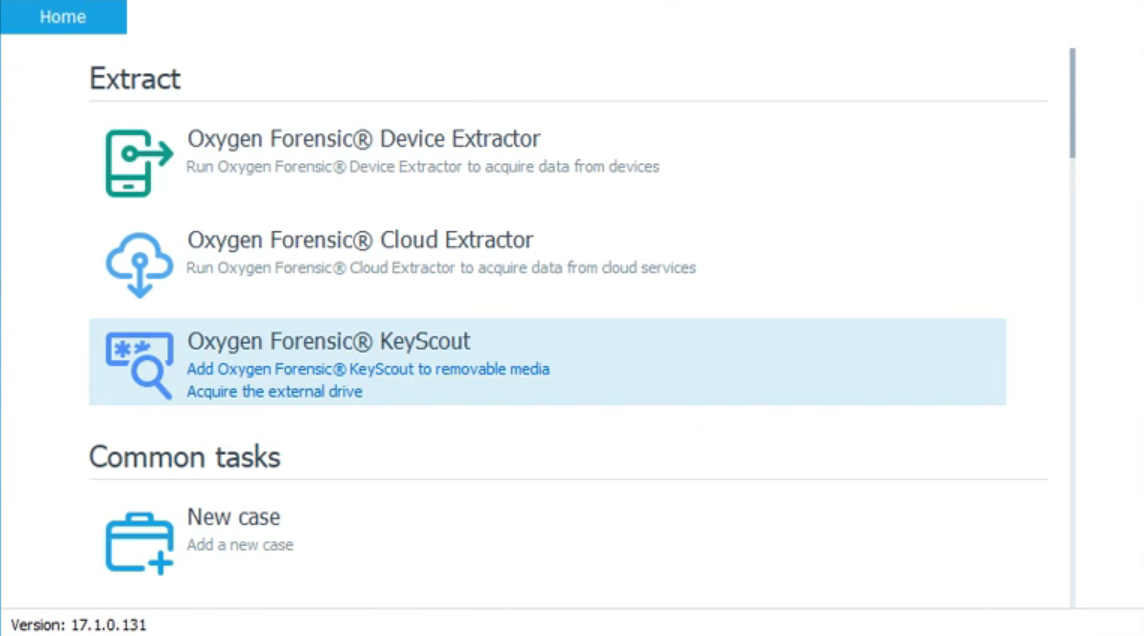
Task: Click the Cloud Extractor cloud icon
Action: coord(139,264)
